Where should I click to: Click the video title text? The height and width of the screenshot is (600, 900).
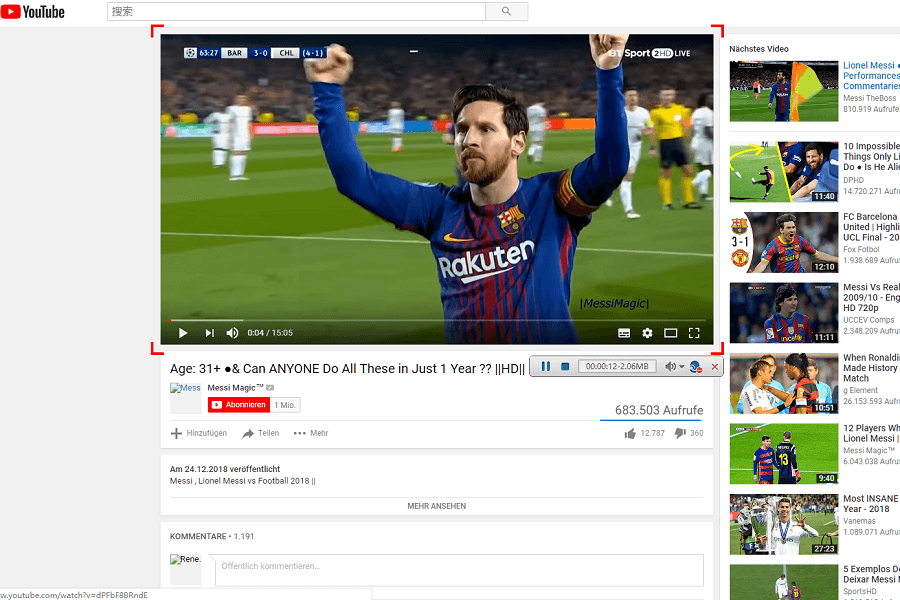(347, 369)
